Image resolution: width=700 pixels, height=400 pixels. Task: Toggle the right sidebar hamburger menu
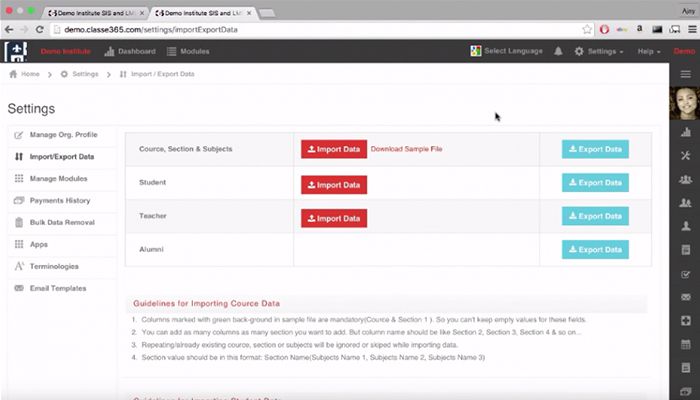686,74
